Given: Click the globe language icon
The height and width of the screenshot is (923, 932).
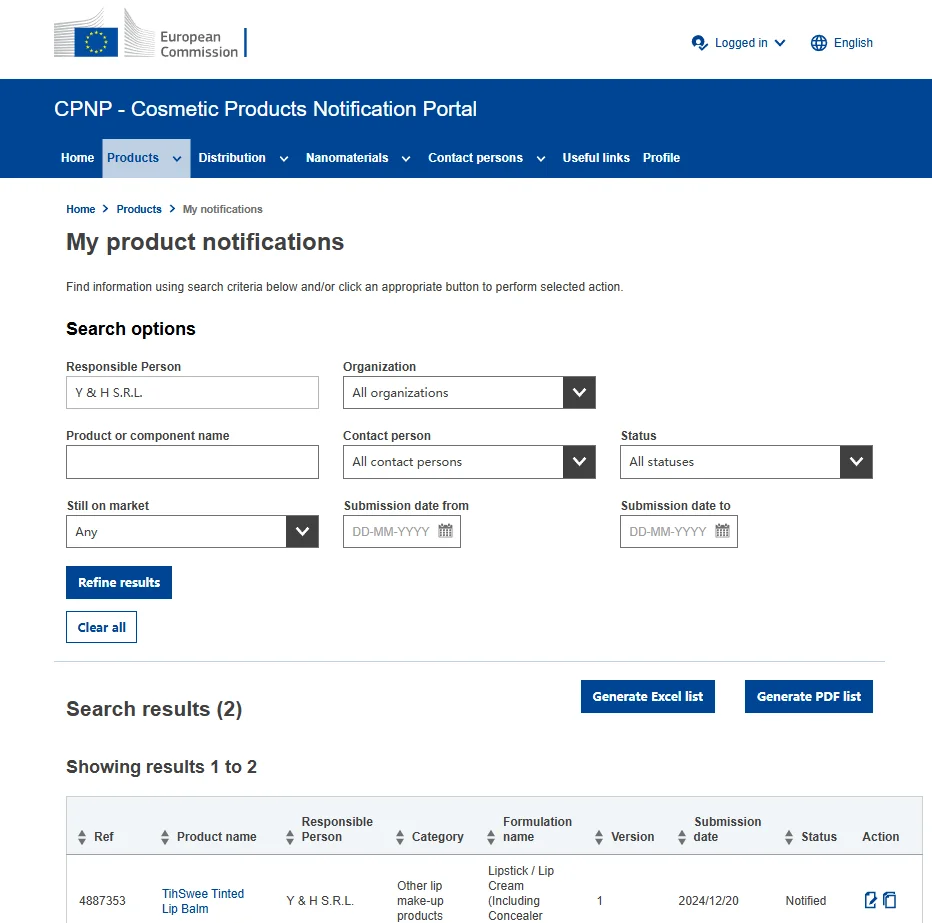Looking at the screenshot, I should tap(819, 43).
